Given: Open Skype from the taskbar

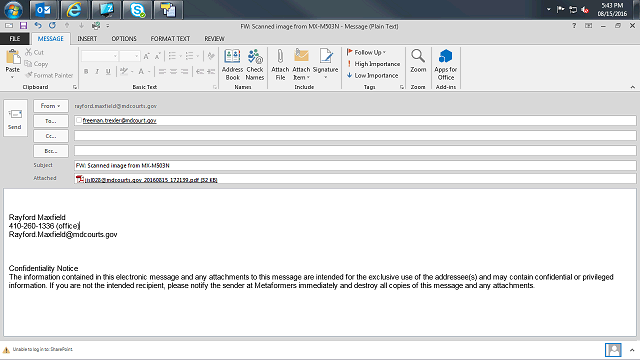Looking at the screenshot, I should point(137,9).
